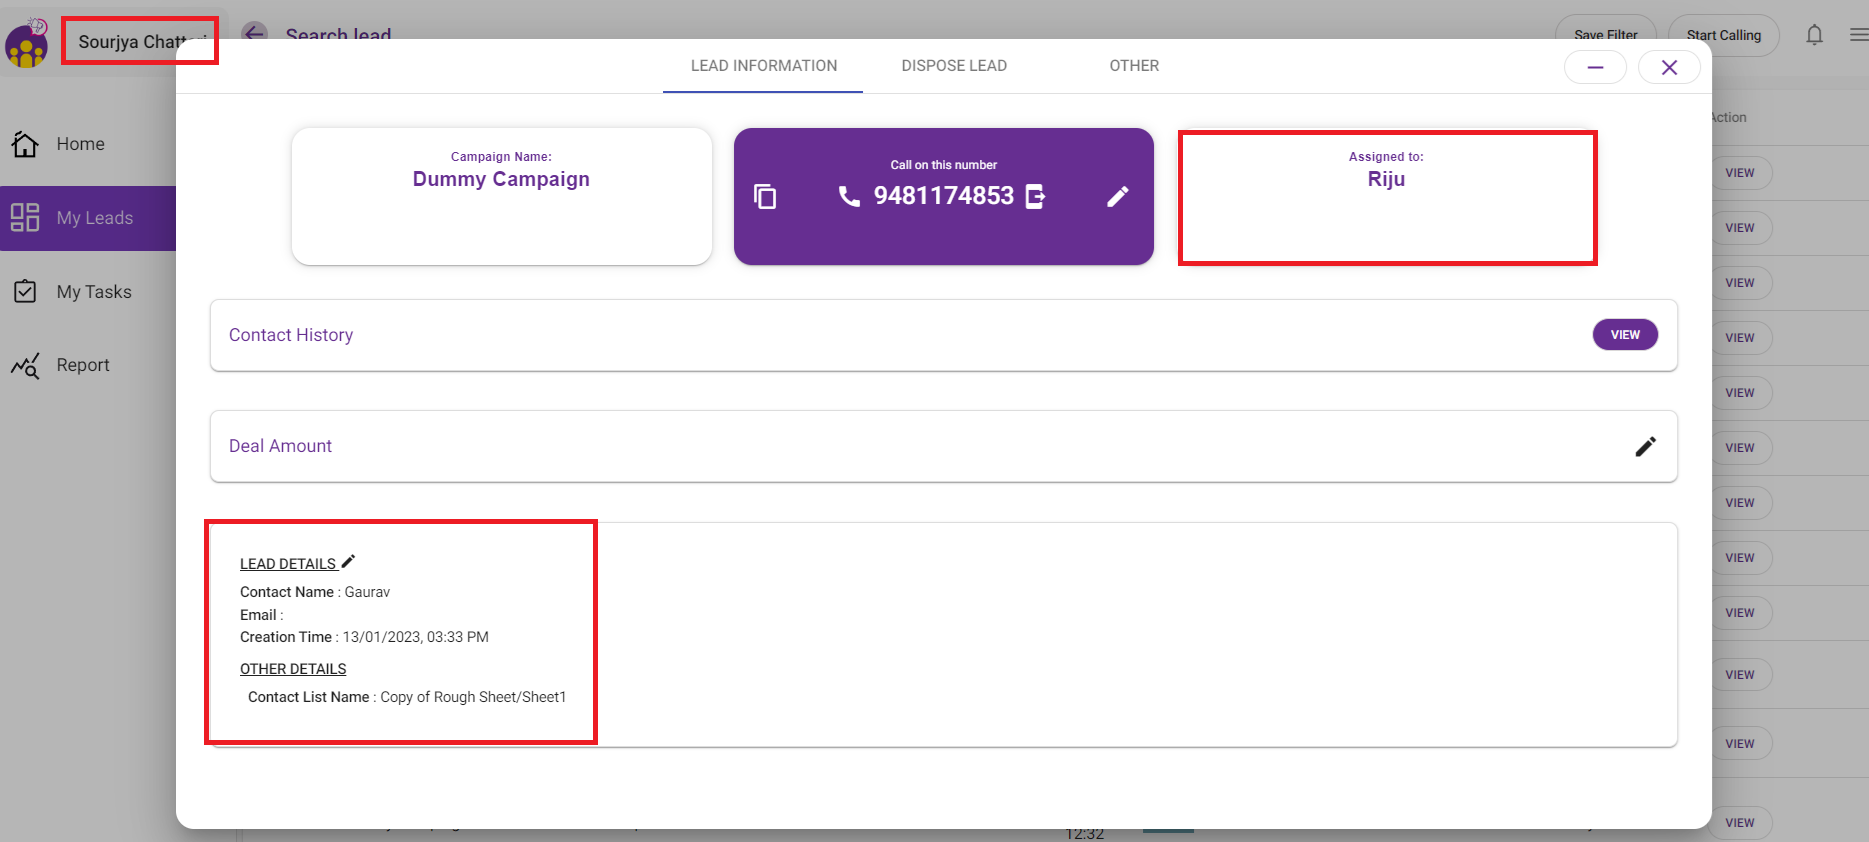Open My Tasks in sidebar
Image resolution: width=1869 pixels, height=842 pixels.
[93, 292]
